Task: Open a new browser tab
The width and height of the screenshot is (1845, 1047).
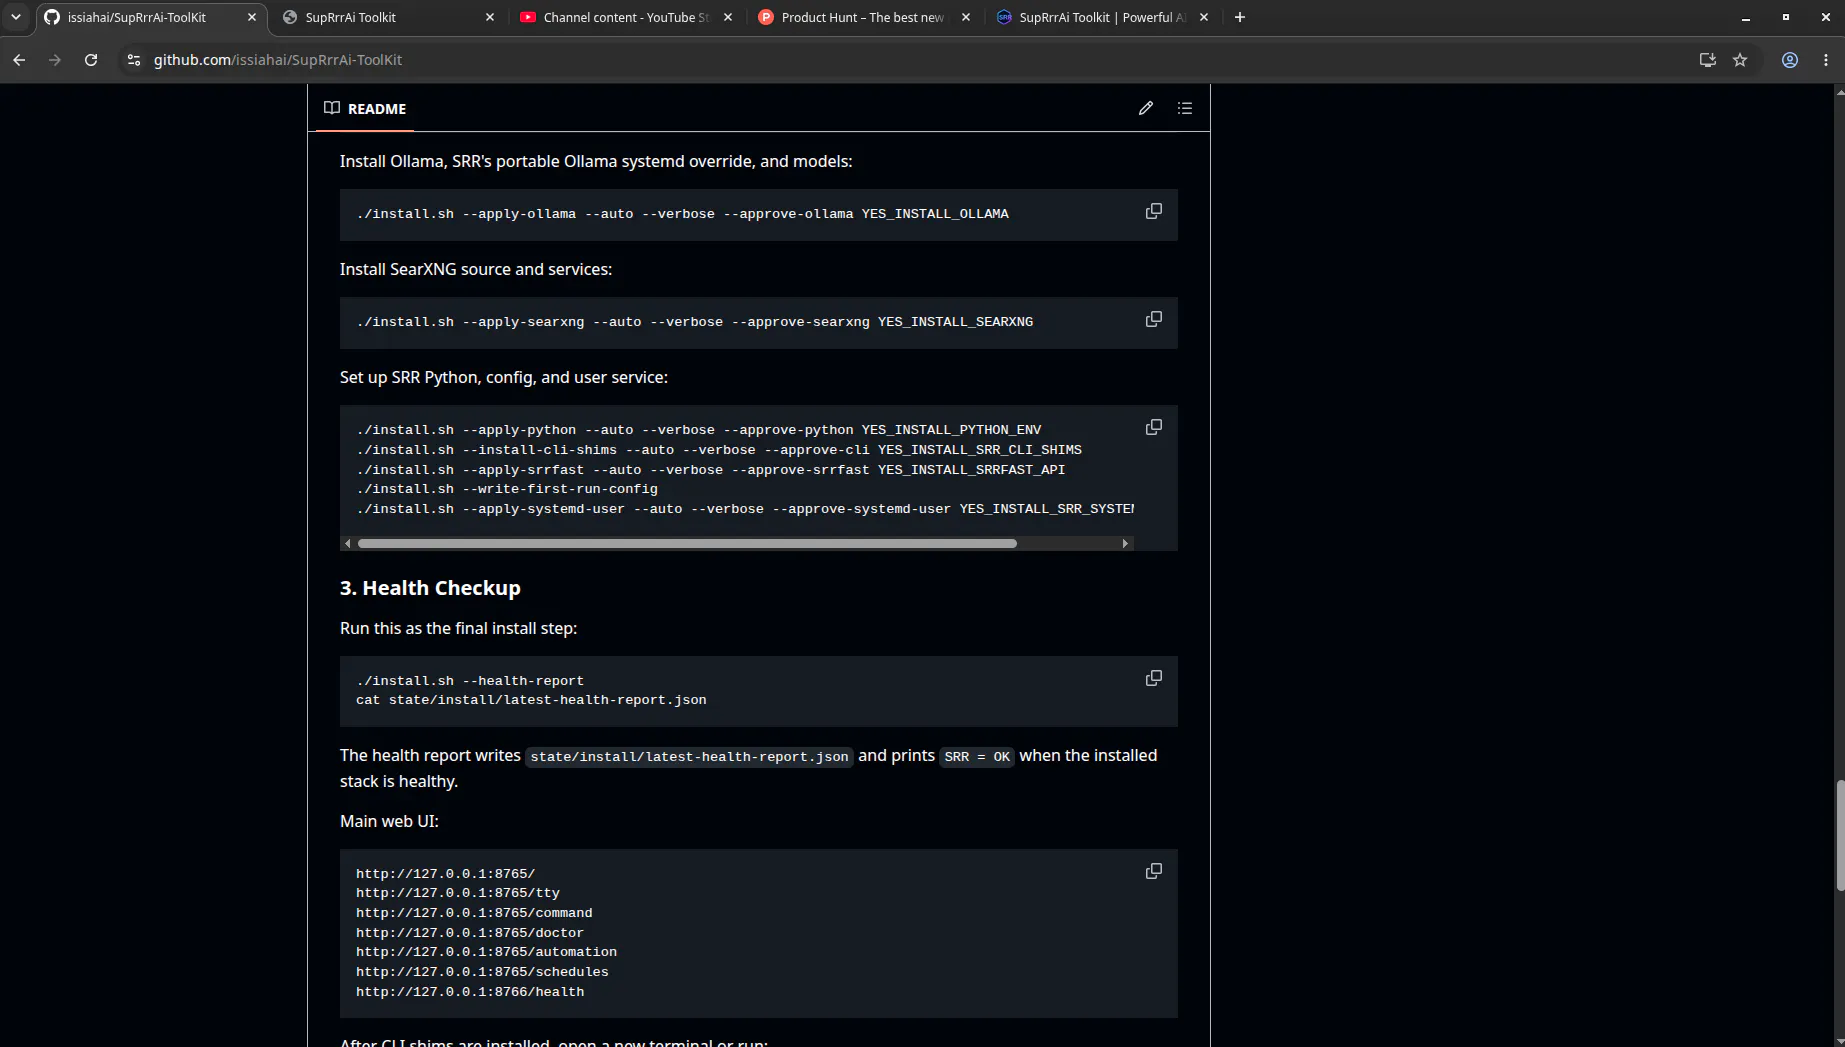Action: pos(1239,17)
